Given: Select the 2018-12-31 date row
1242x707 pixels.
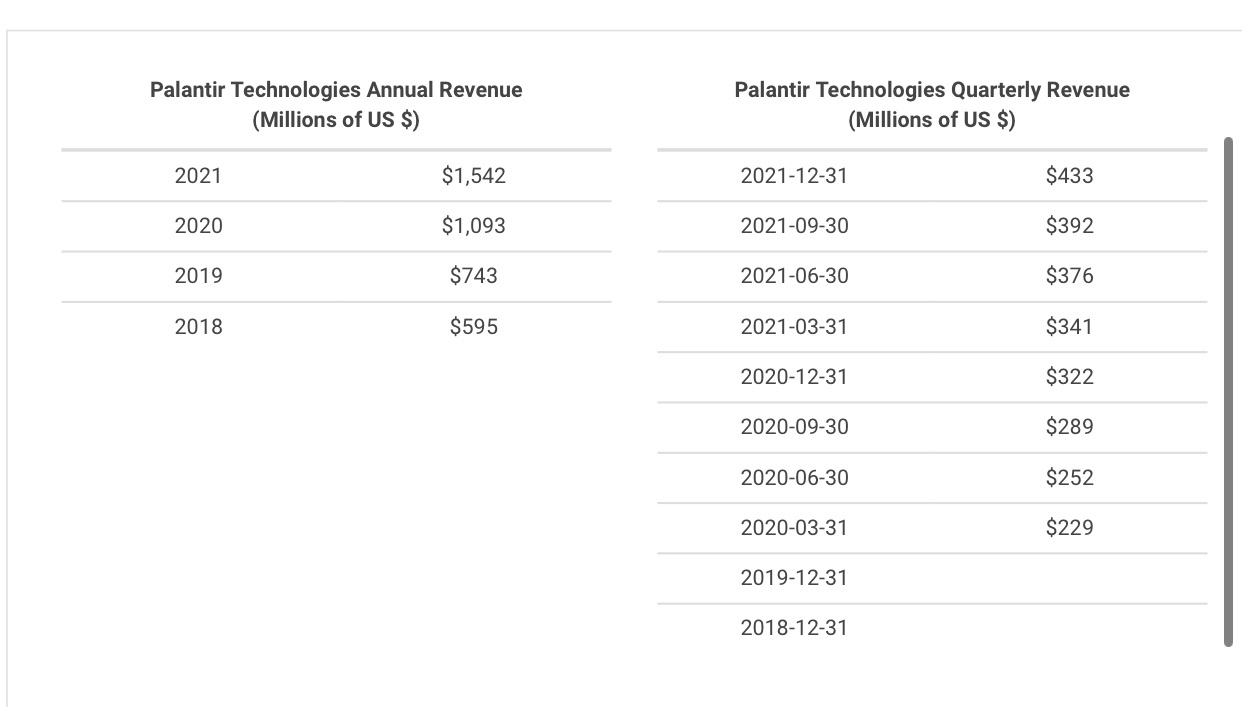Looking at the screenshot, I should click(x=794, y=628).
